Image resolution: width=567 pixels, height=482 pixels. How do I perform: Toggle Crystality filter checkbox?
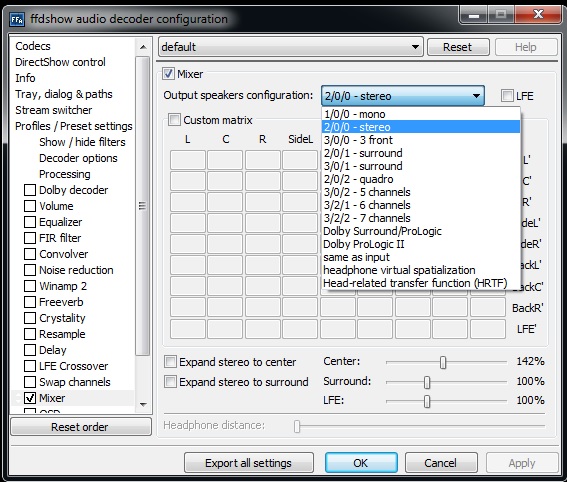30,318
